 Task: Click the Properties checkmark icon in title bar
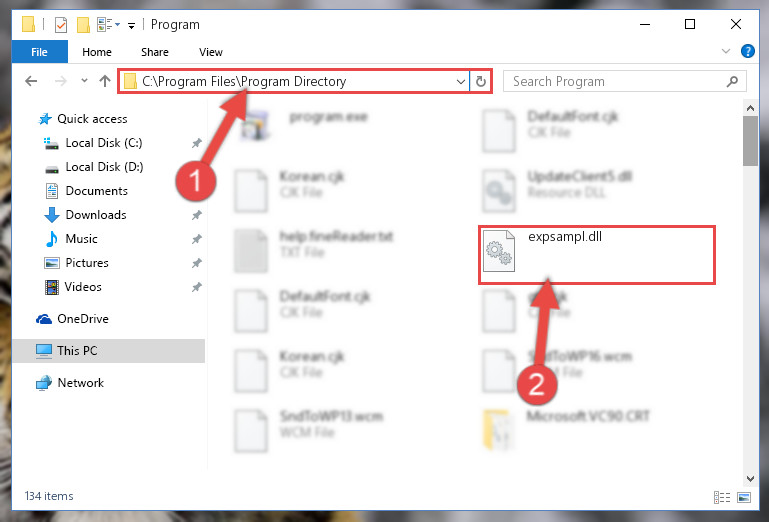(x=61, y=24)
